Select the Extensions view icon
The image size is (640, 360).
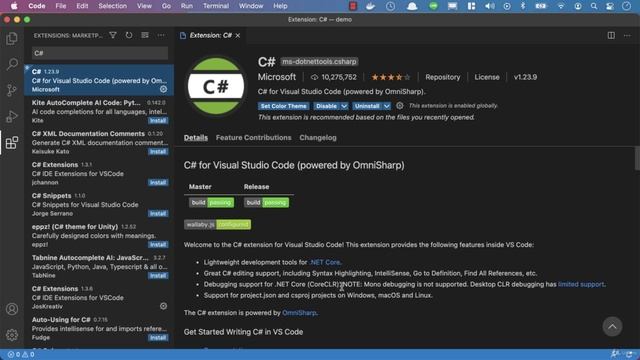pyautogui.click(x=12, y=142)
